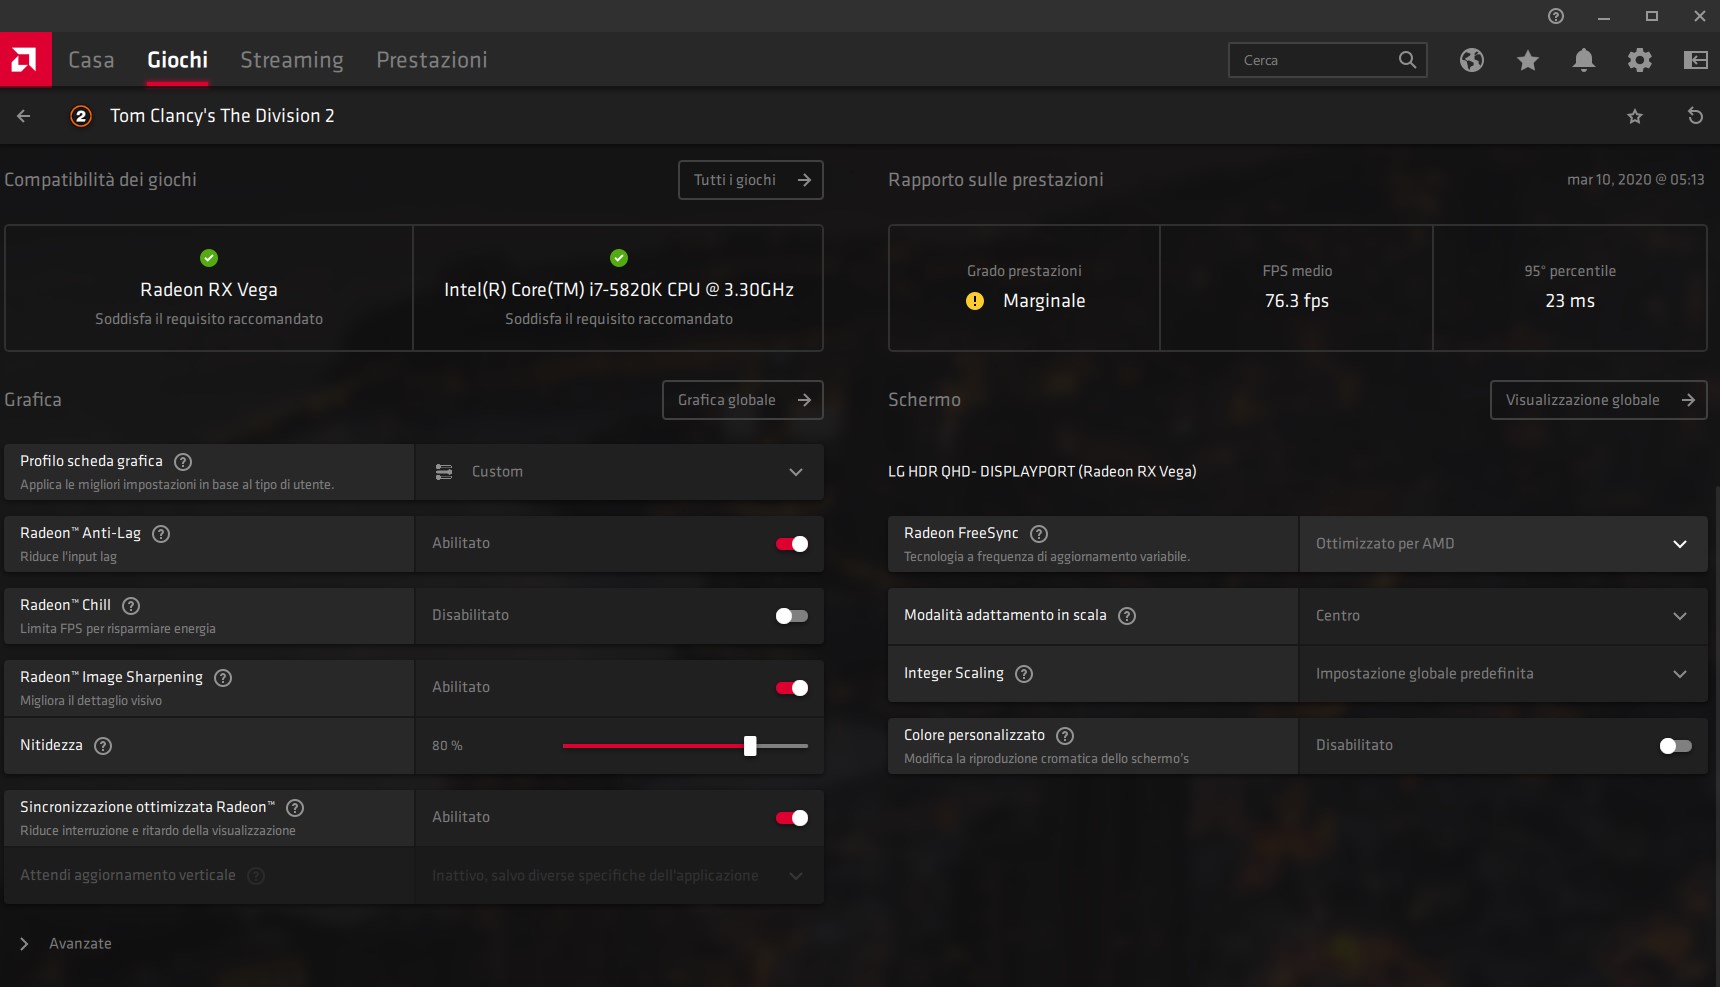The image size is (1720, 987).
Task: Disable the Radeon Anti-Lag toggle
Action: pyautogui.click(x=792, y=544)
